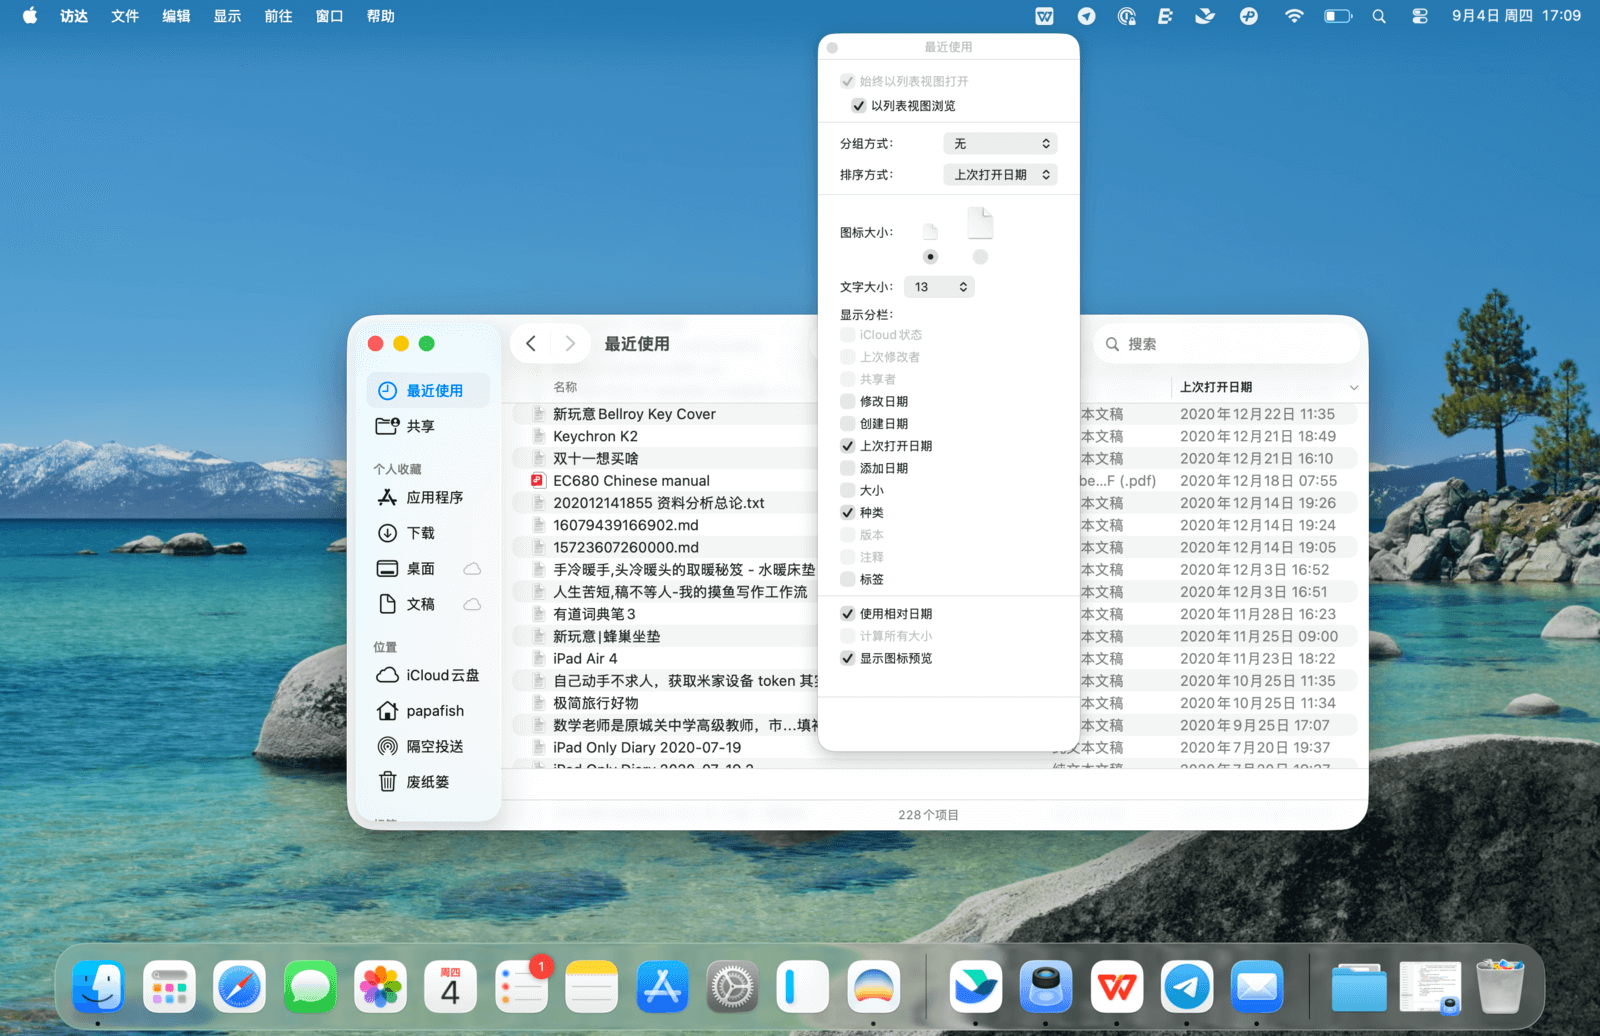Open System Preferences in the Dock
Screen dimensions: 1600x1036
732,988
